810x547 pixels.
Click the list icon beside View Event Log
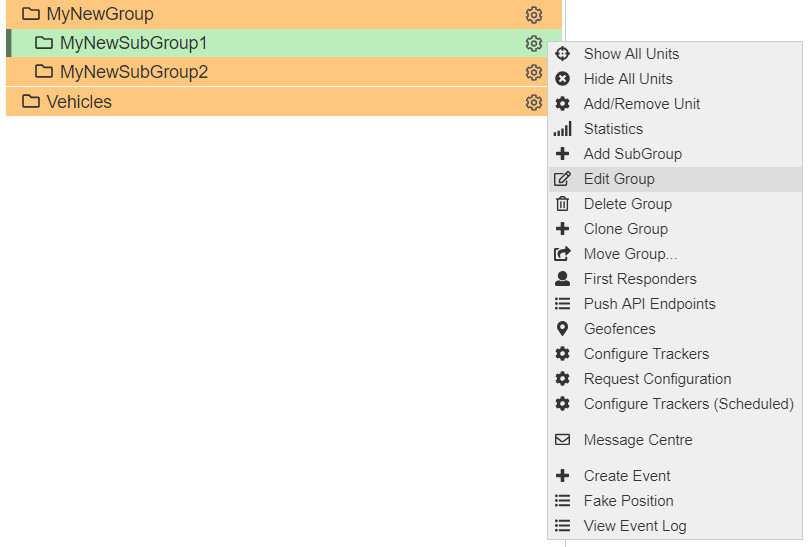tap(563, 526)
